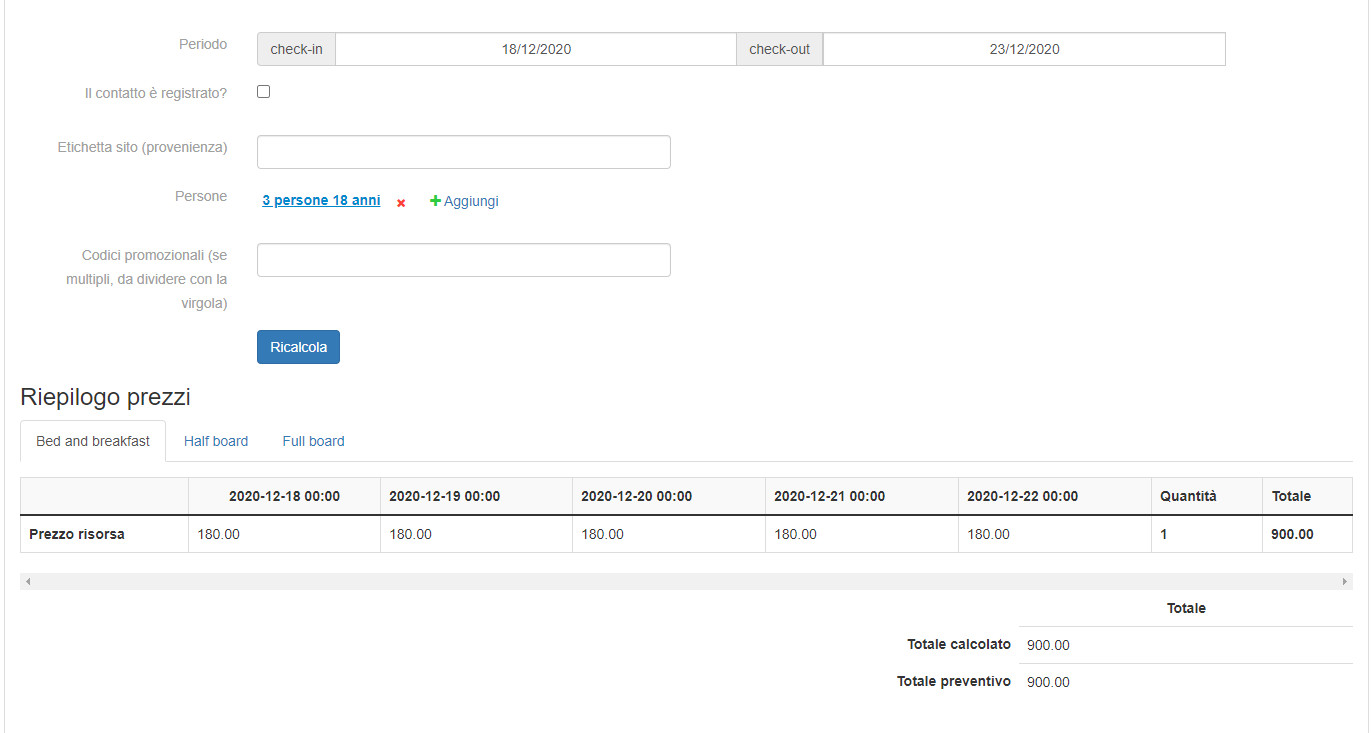
Task: Switch to the Half board tab
Action: tap(216, 441)
